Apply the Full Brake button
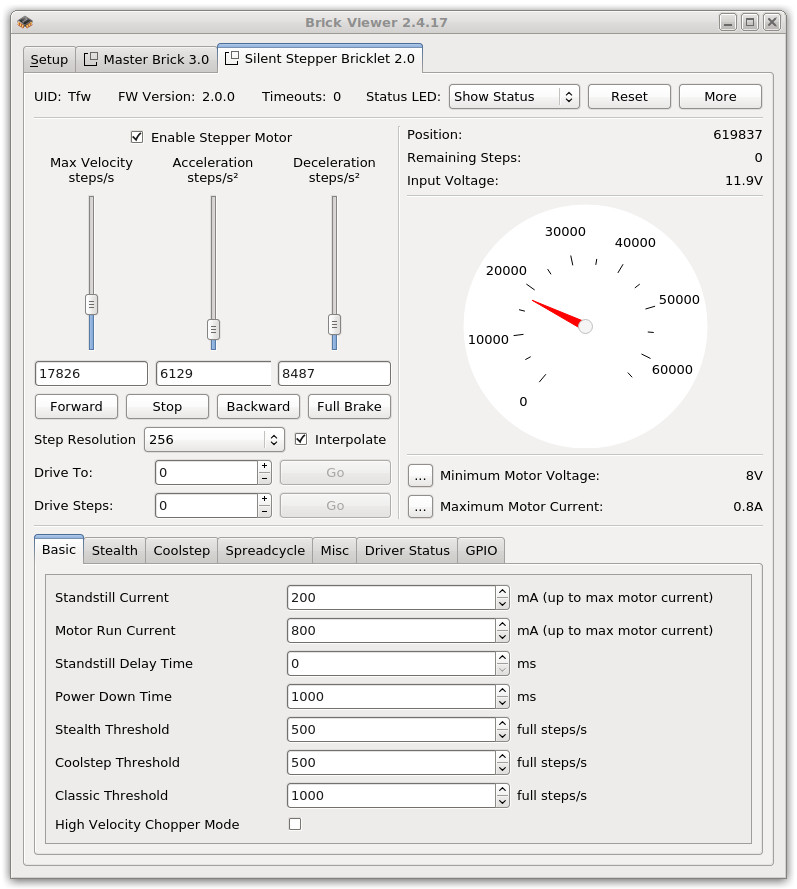797x889 pixels. (349, 407)
